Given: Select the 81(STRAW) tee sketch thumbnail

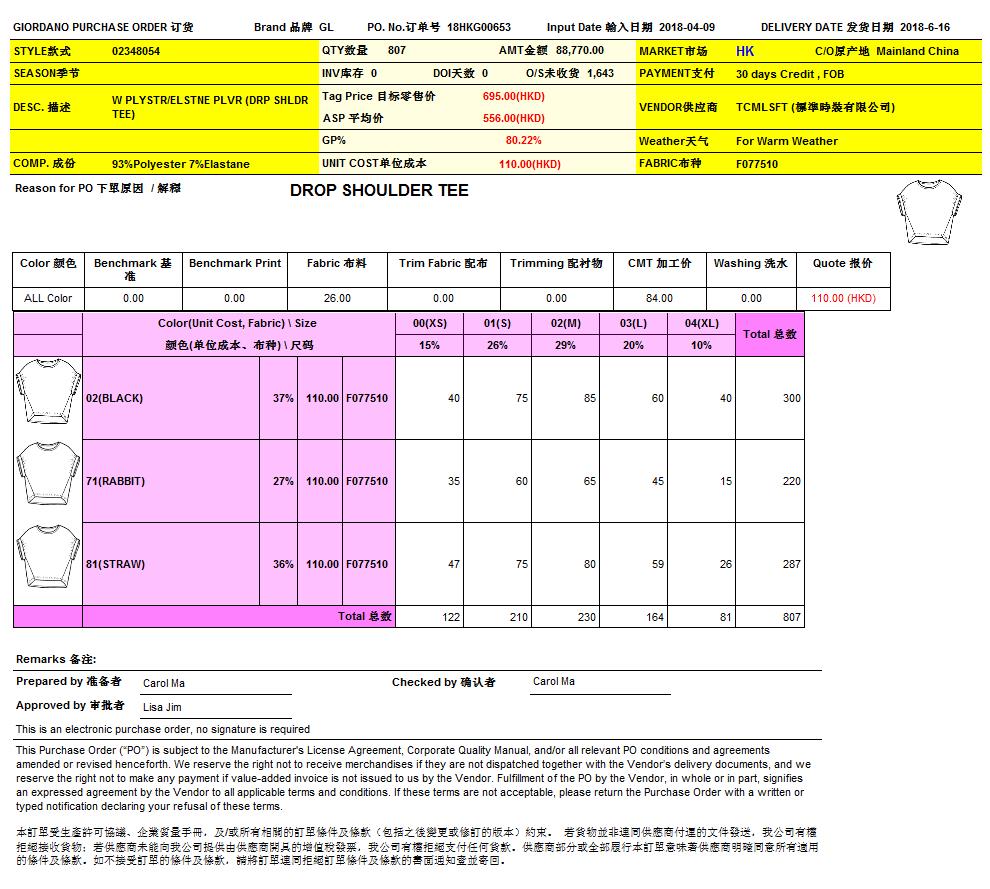Looking at the screenshot, I should [48, 561].
